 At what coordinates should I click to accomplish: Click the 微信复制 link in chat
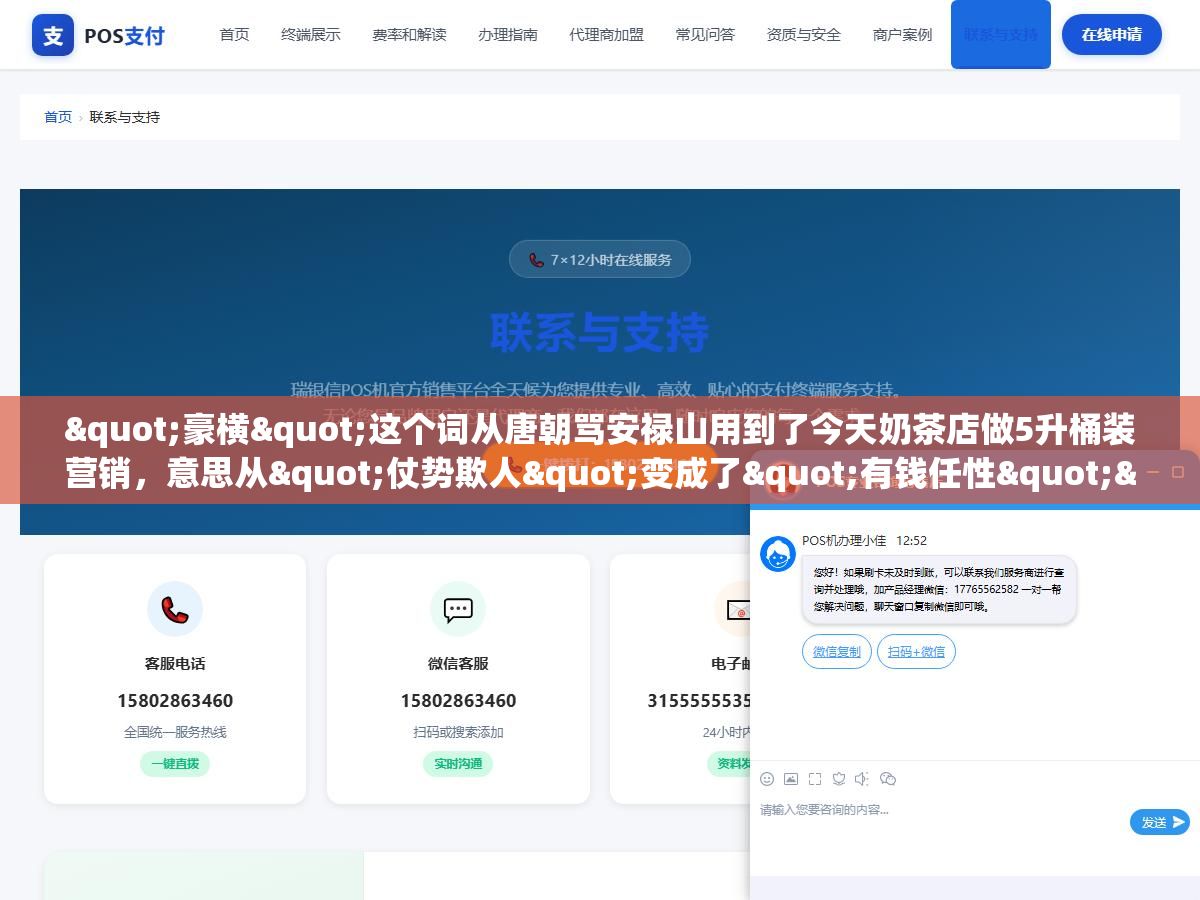[837, 652]
